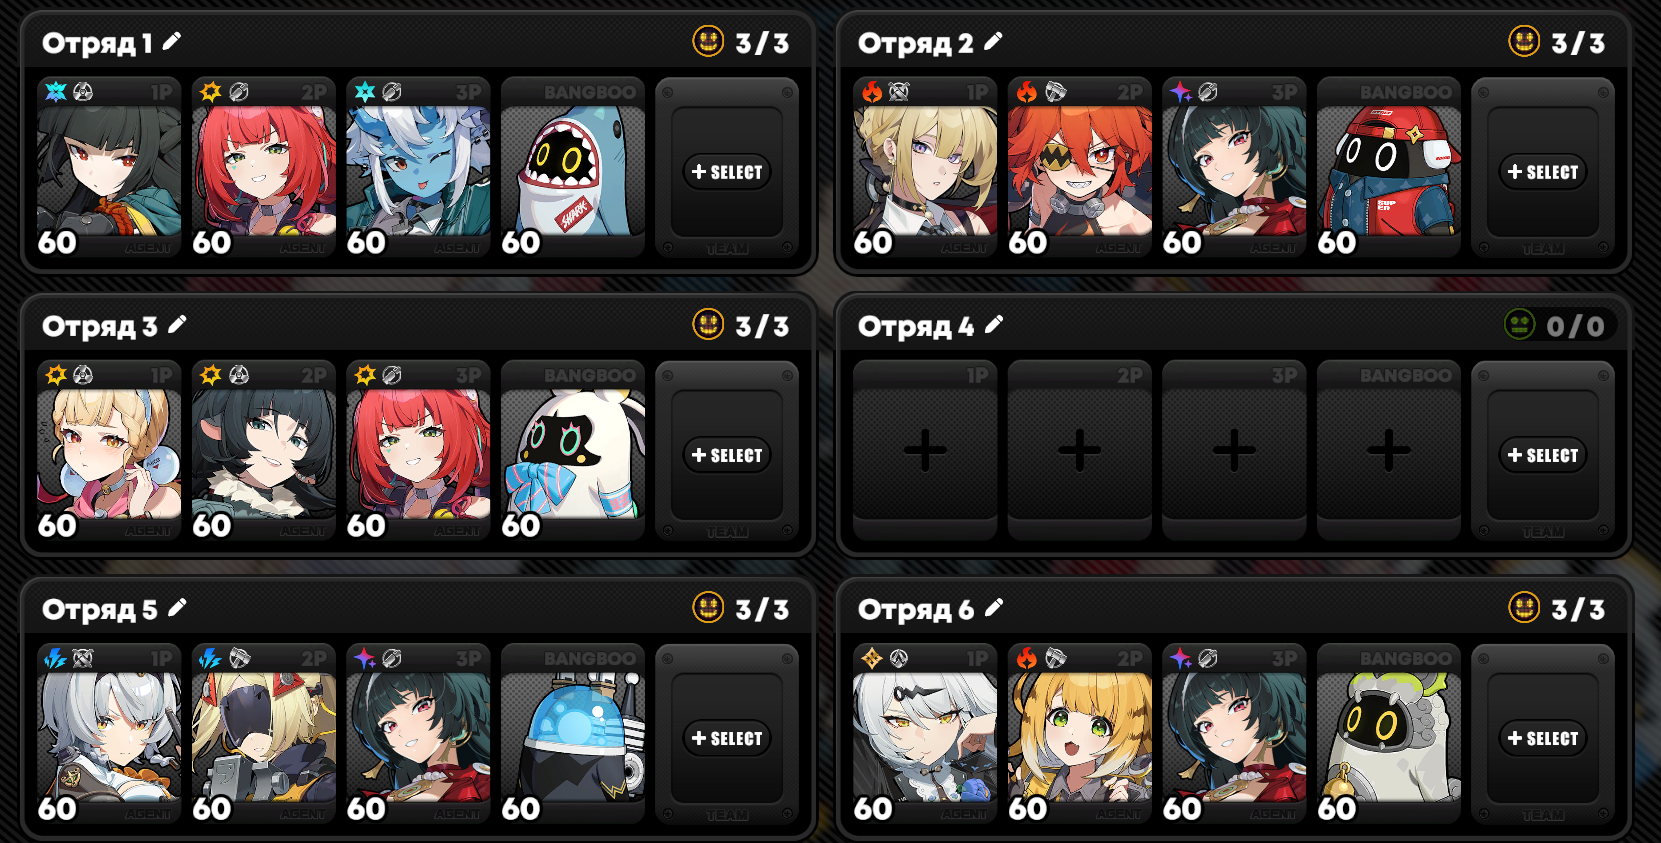This screenshot has height=843, width=1661.
Task: Select the shark Bangboo in Отряд 1
Action: [x=573, y=168]
